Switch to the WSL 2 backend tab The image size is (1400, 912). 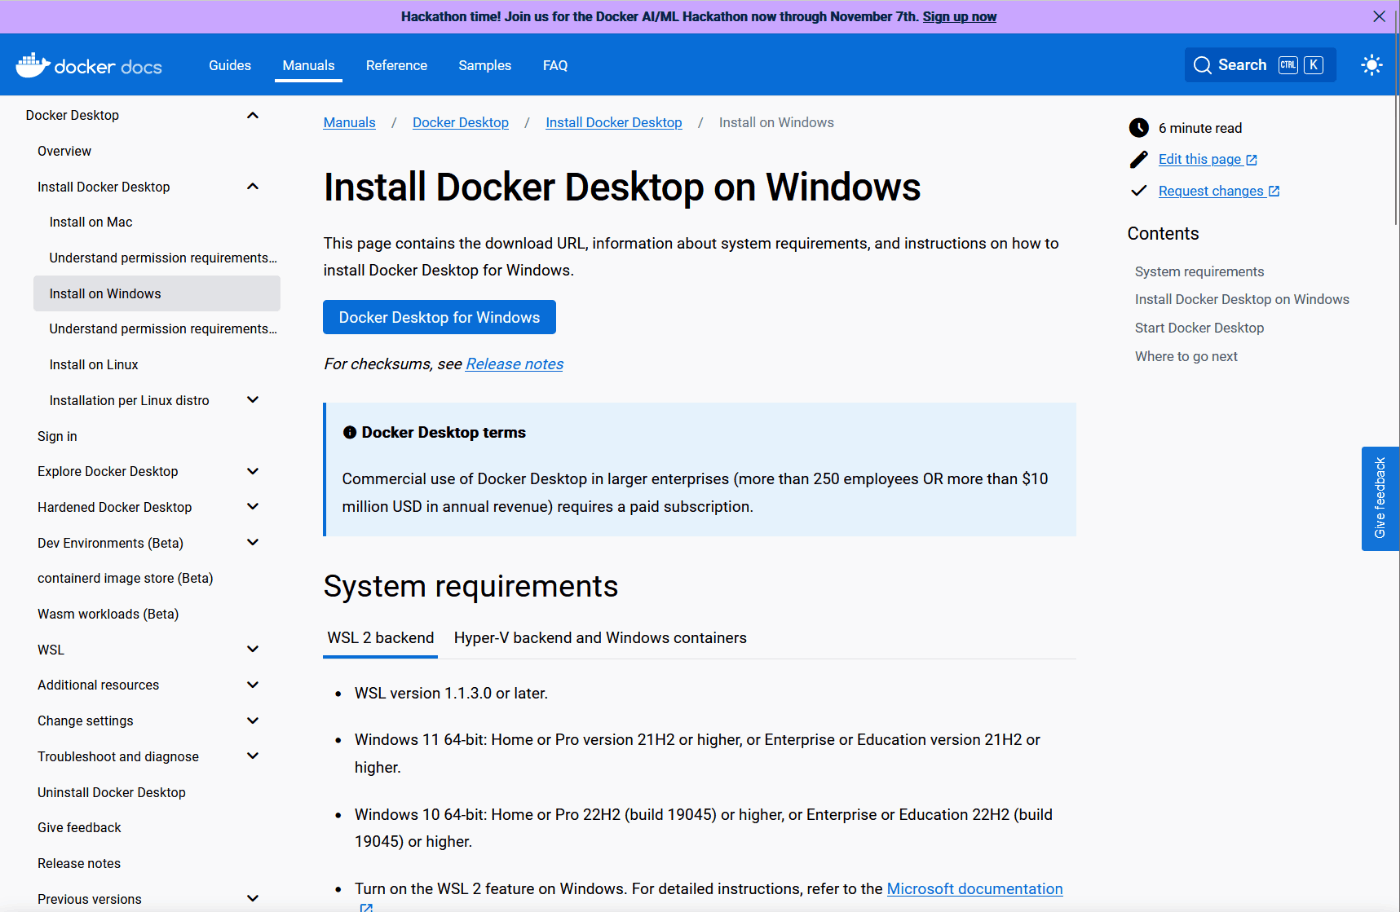[381, 638]
